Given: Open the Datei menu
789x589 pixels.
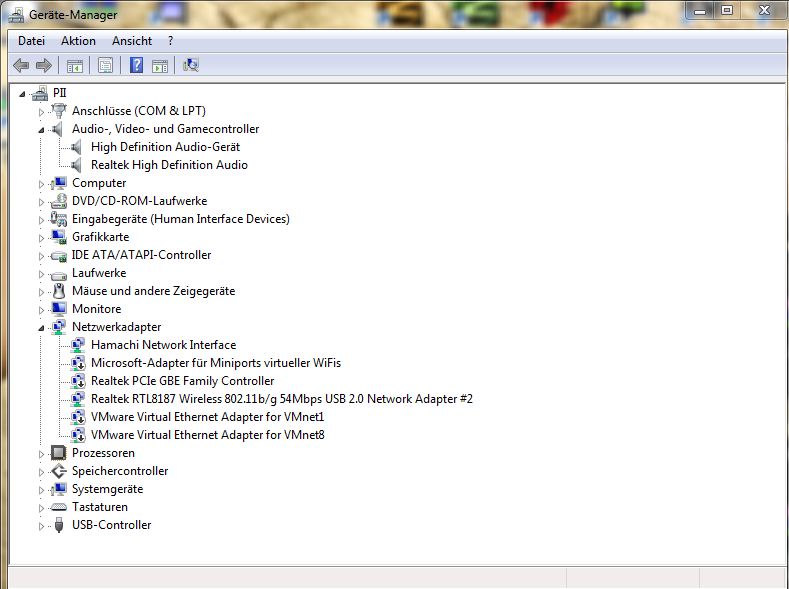Looking at the screenshot, I should pyautogui.click(x=31, y=41).
